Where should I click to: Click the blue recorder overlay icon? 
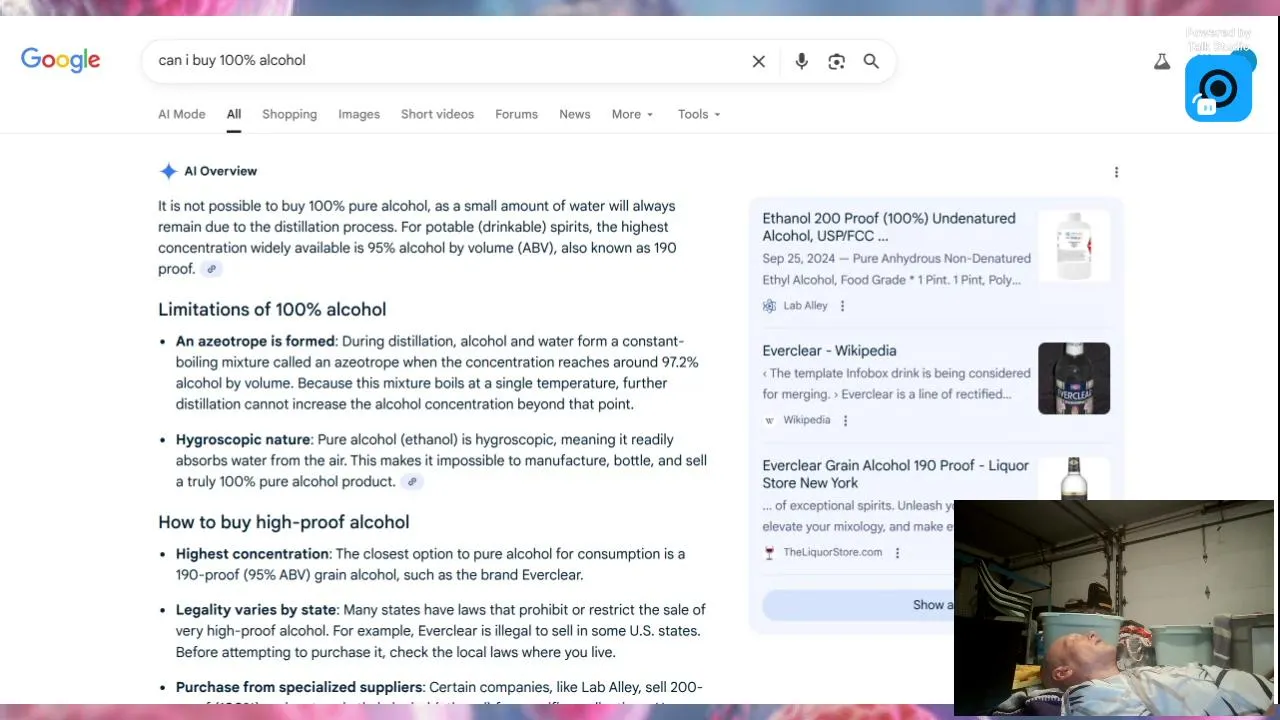click(x=1218, y=88)
